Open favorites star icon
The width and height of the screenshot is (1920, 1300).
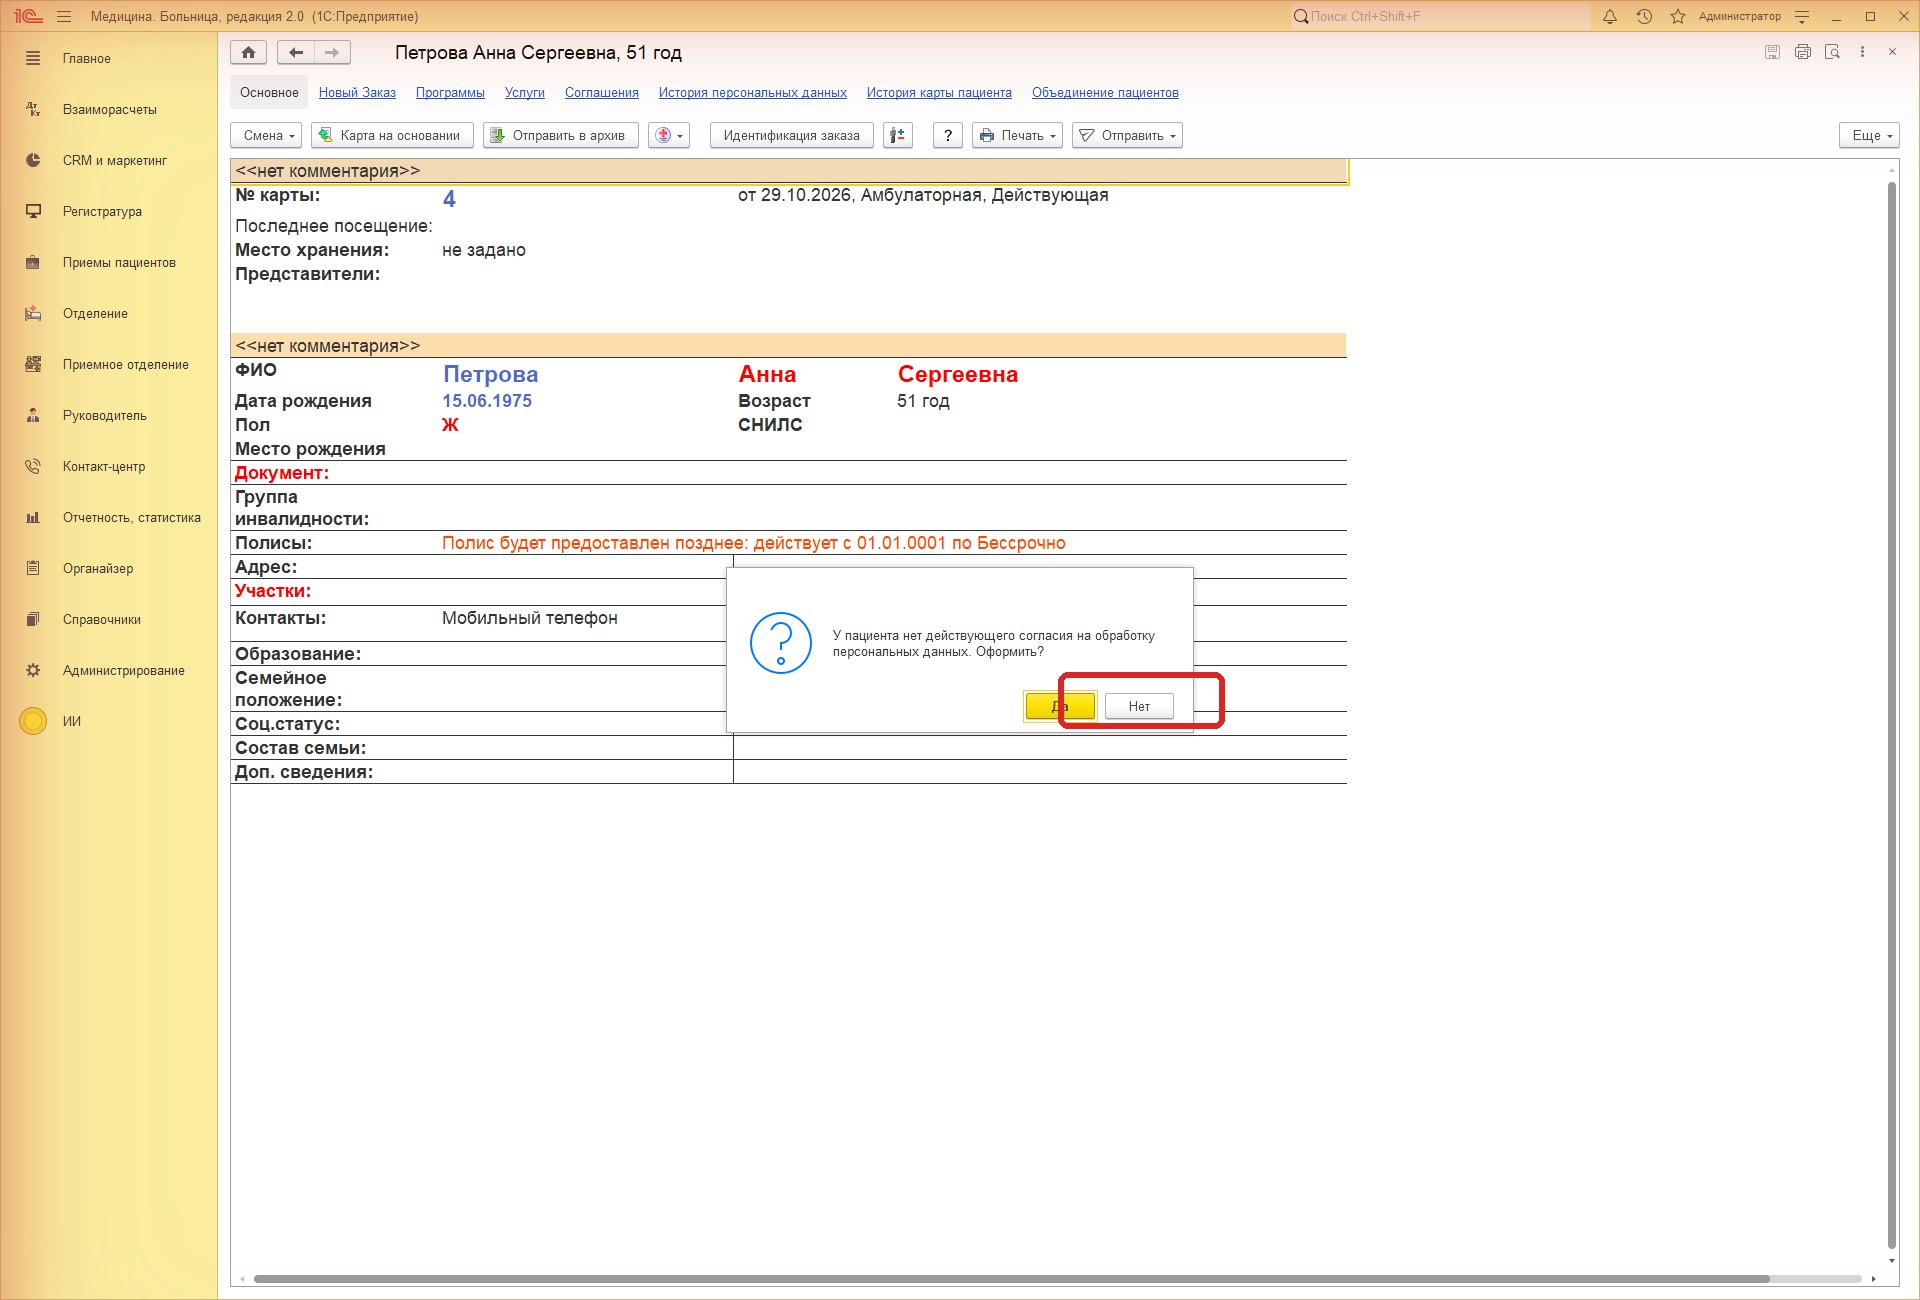1678,17
